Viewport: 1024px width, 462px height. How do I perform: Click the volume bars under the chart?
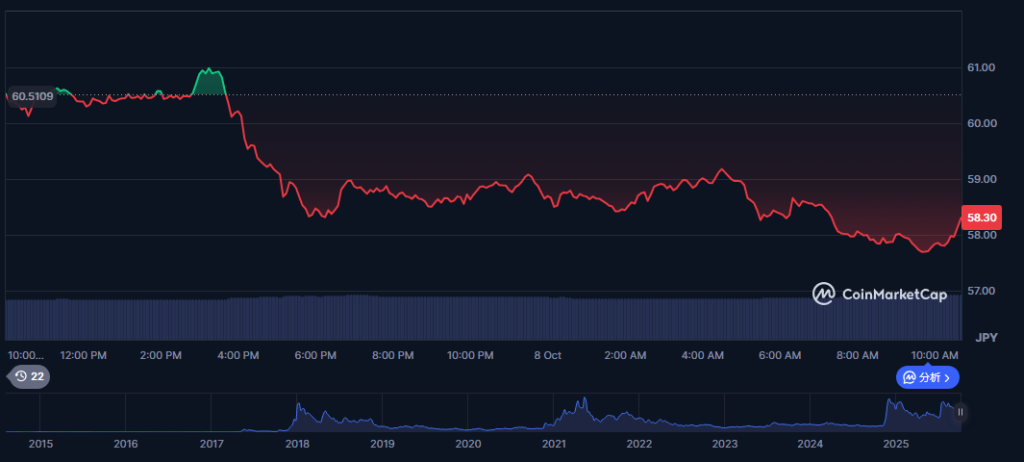coord(480,318)
